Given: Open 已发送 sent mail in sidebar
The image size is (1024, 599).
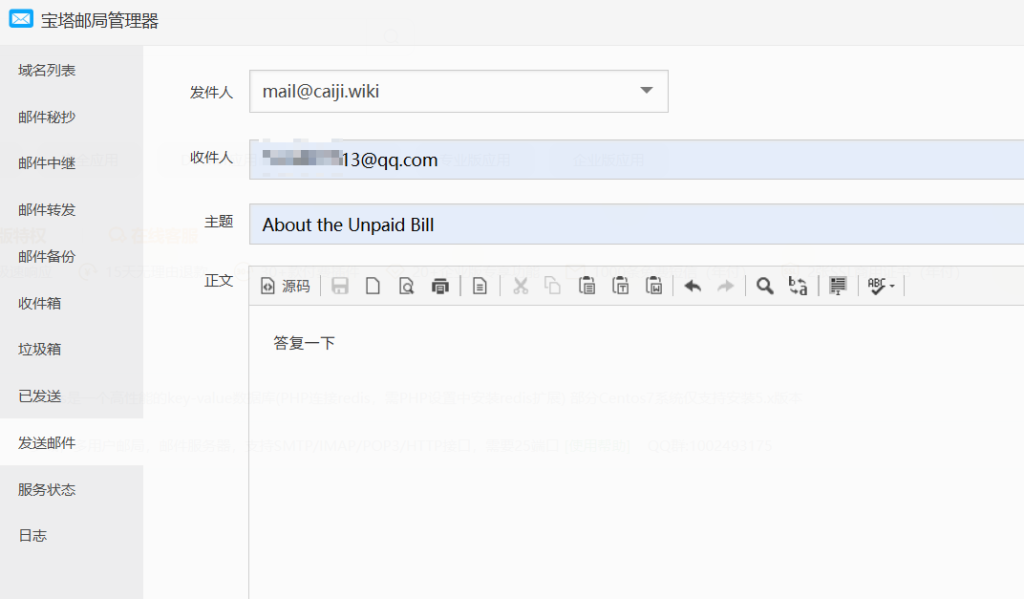Looking at the screenshot, I should point(40,396).
